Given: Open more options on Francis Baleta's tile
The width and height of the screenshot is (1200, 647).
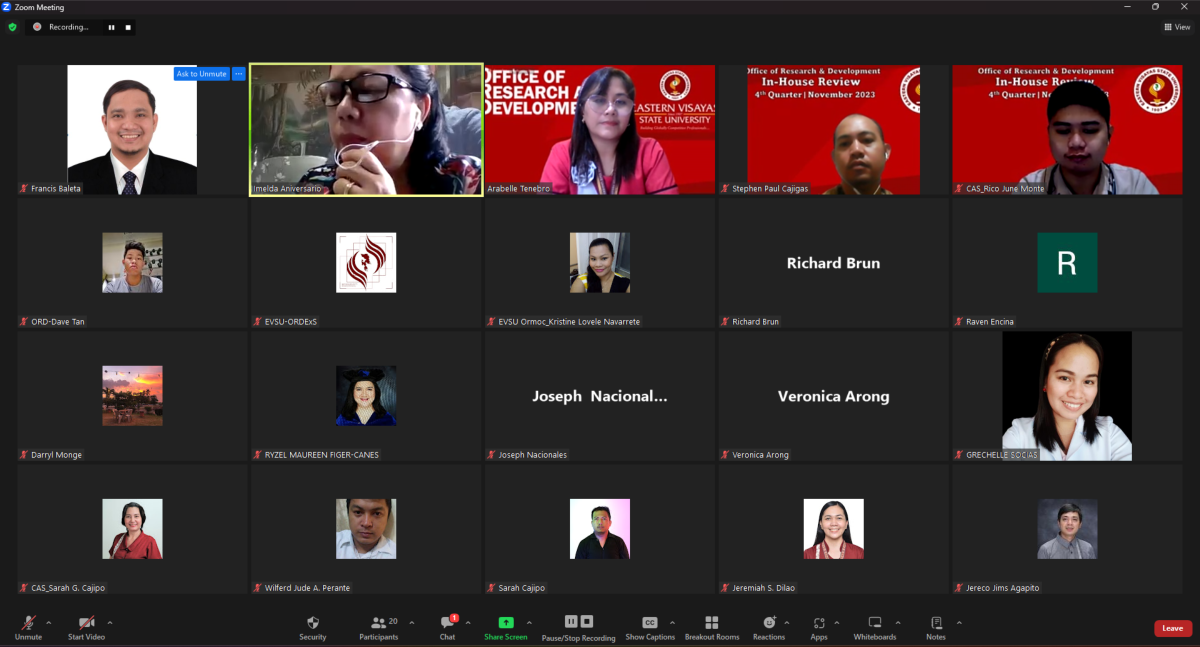Looking at the screenshot, I should pos(238,74).
